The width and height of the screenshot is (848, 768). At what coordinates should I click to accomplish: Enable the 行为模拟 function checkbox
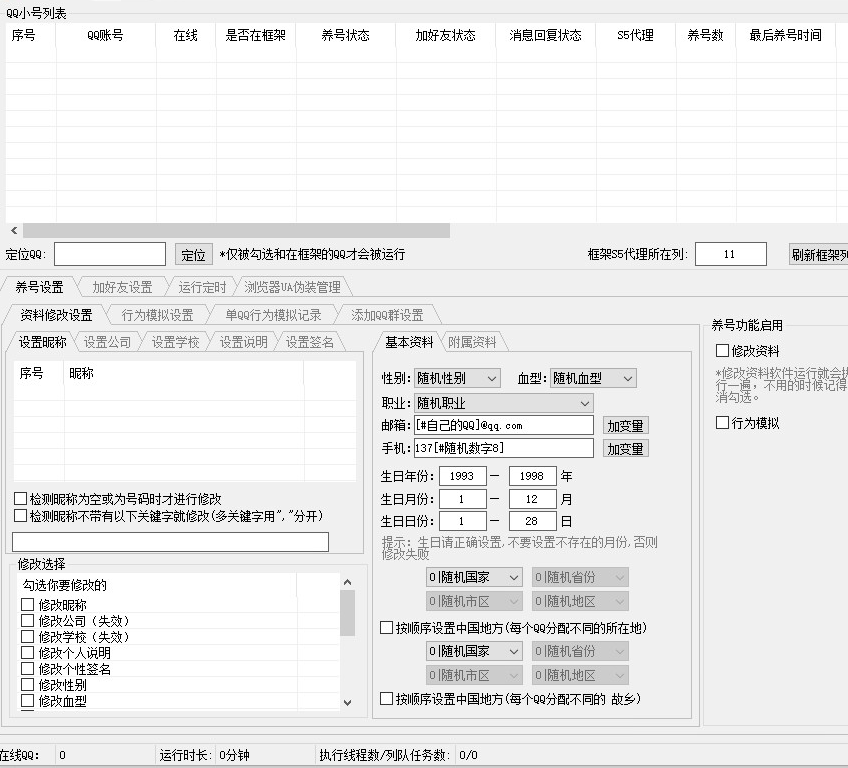pos(723,423)
